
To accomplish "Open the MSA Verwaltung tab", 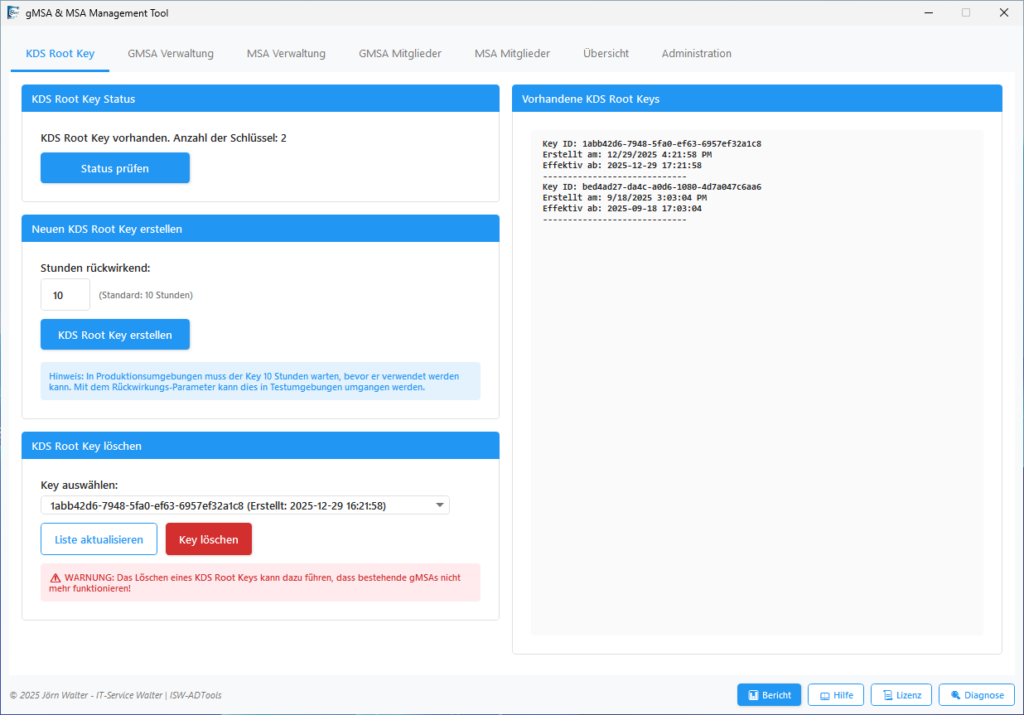I will tap(286, 54).
